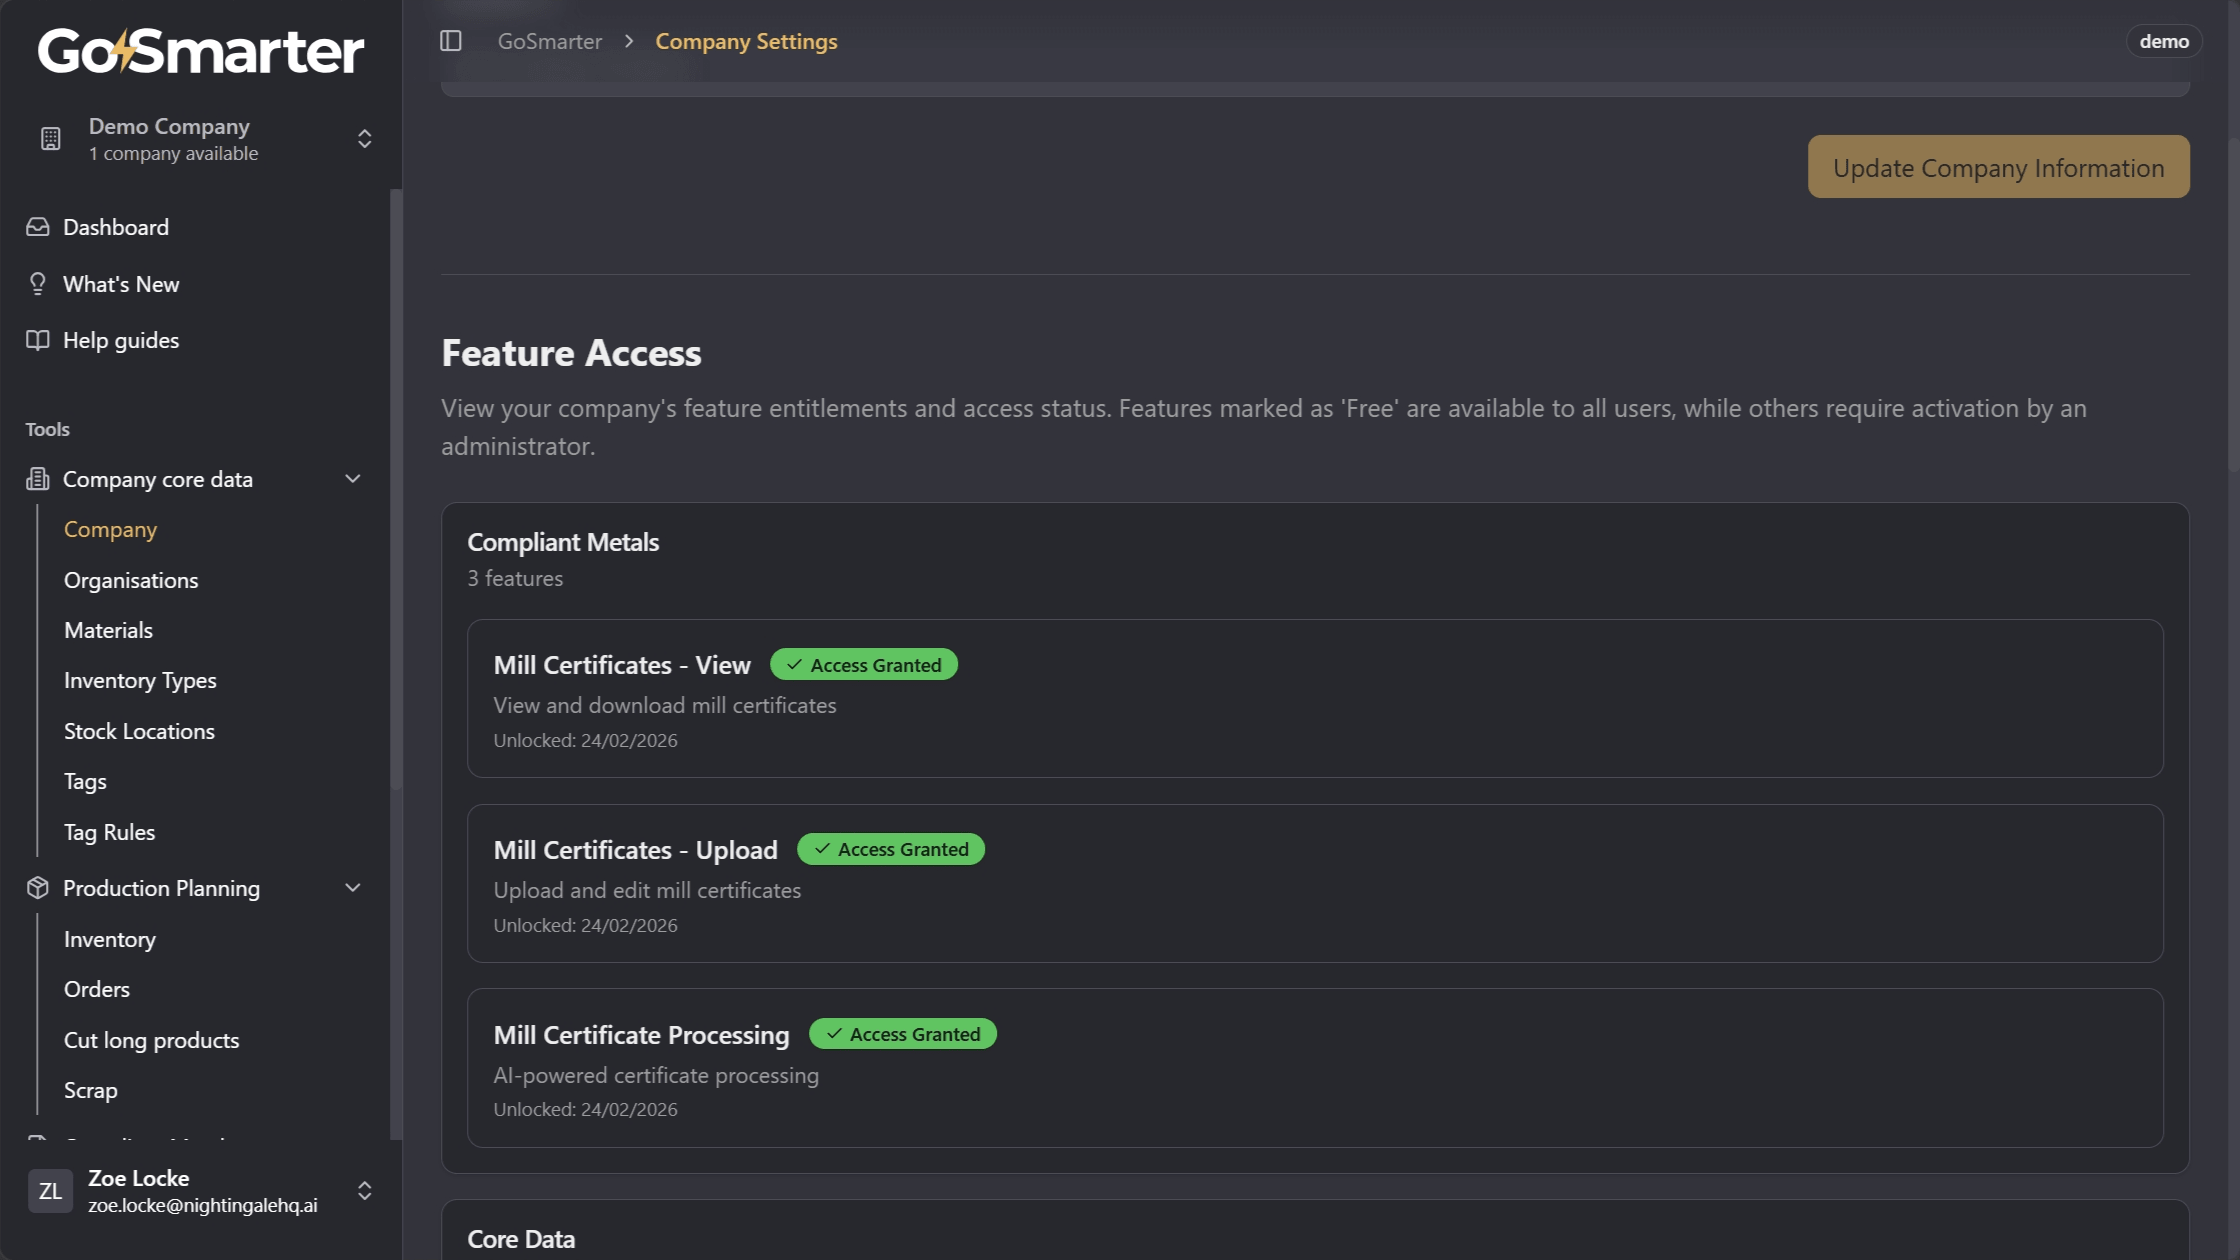
Task: Collapse the Production Planning section
Action: [x=353, y=888]
